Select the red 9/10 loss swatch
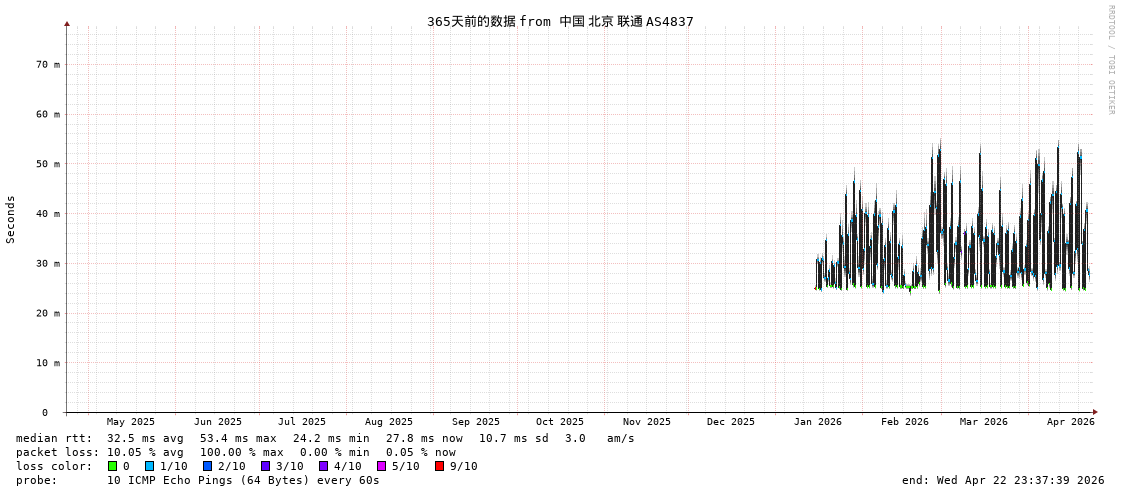This screenshot has width=1121, height=494. click(439, 466)
